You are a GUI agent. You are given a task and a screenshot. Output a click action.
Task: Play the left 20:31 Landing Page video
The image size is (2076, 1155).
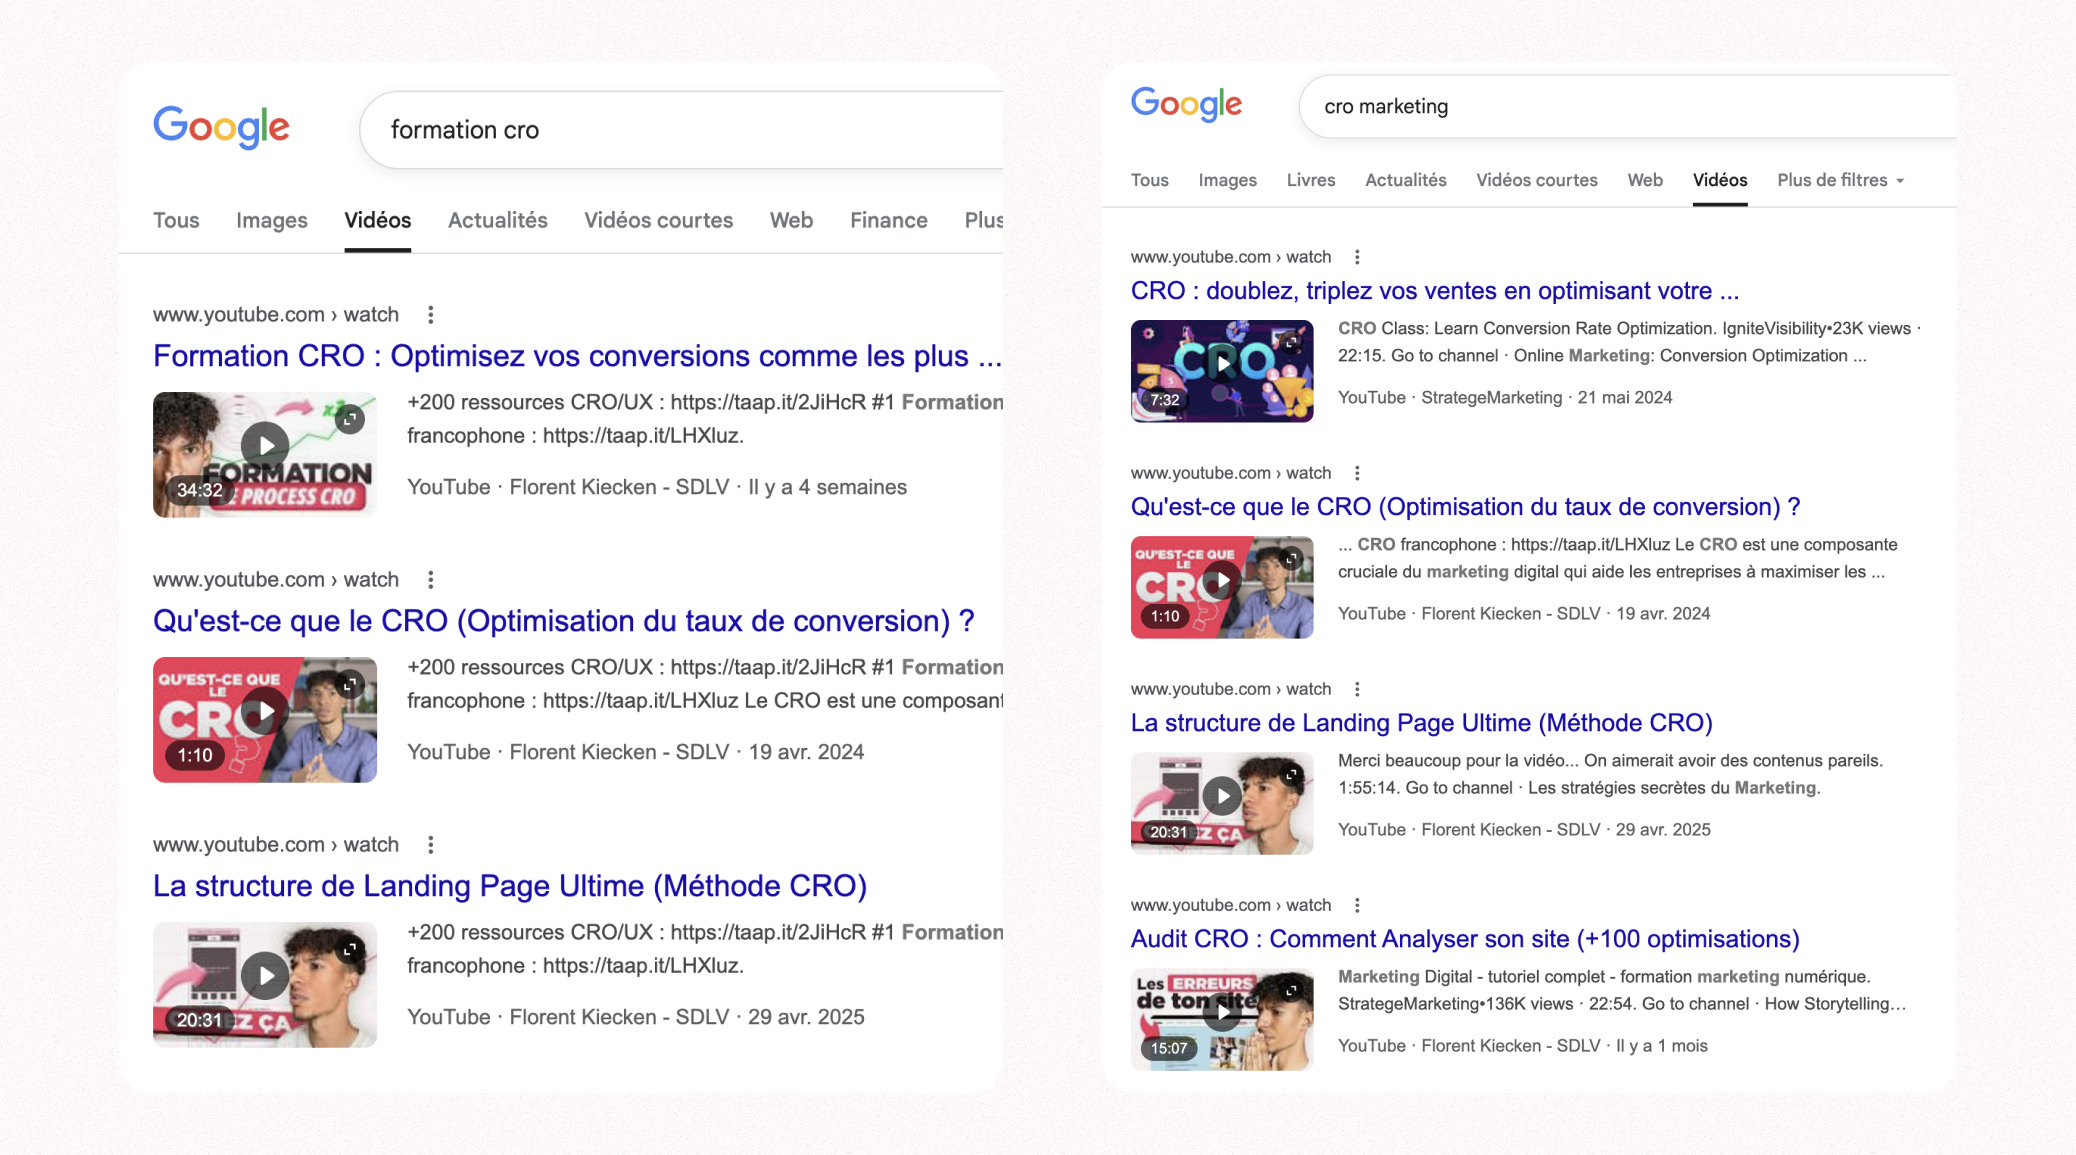coord(265,976)
